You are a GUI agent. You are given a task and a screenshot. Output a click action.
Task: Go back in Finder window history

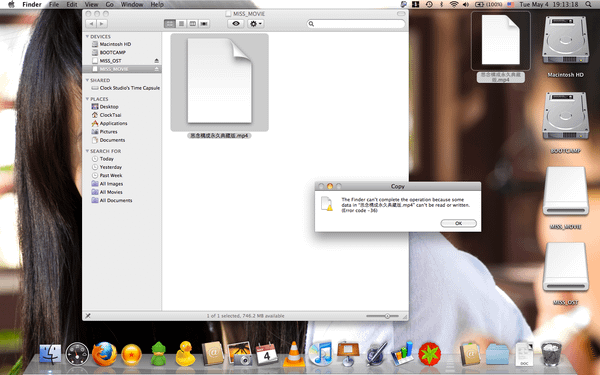click(91, 24)
